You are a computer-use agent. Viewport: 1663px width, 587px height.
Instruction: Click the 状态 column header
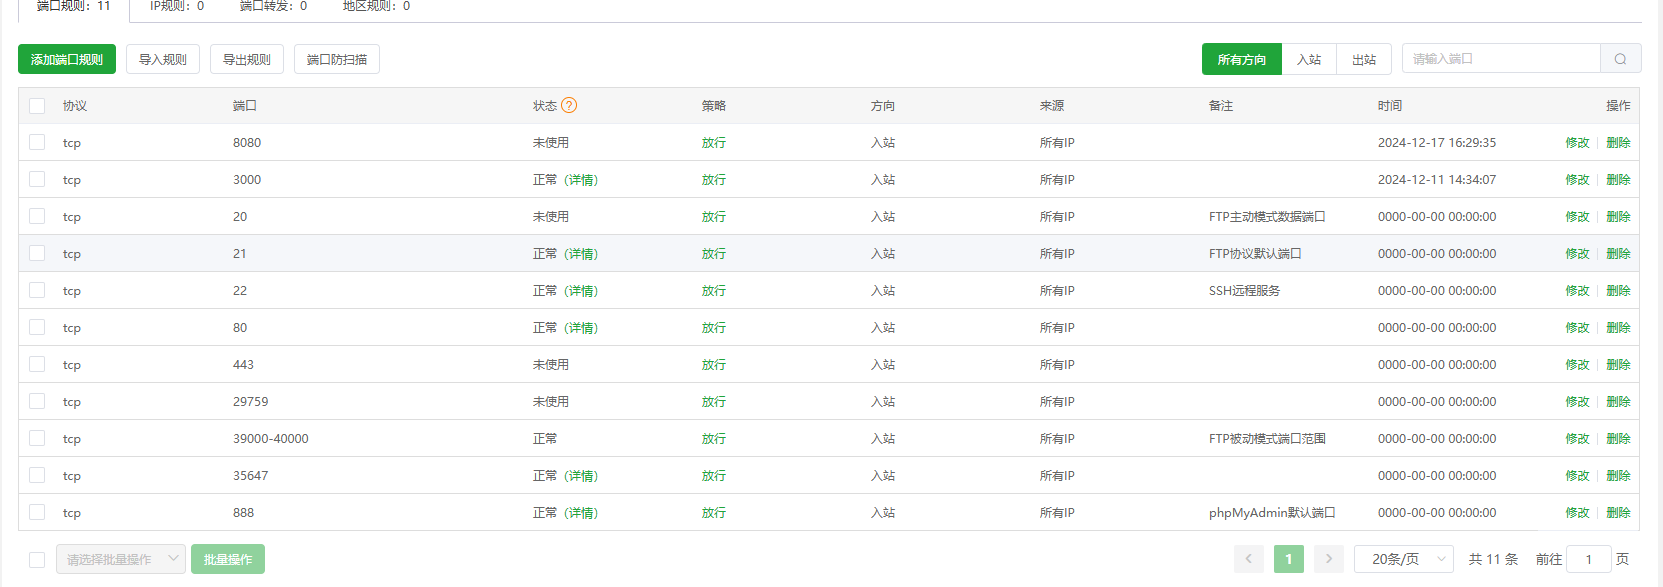pyautogui.click(x=545, y=106)
